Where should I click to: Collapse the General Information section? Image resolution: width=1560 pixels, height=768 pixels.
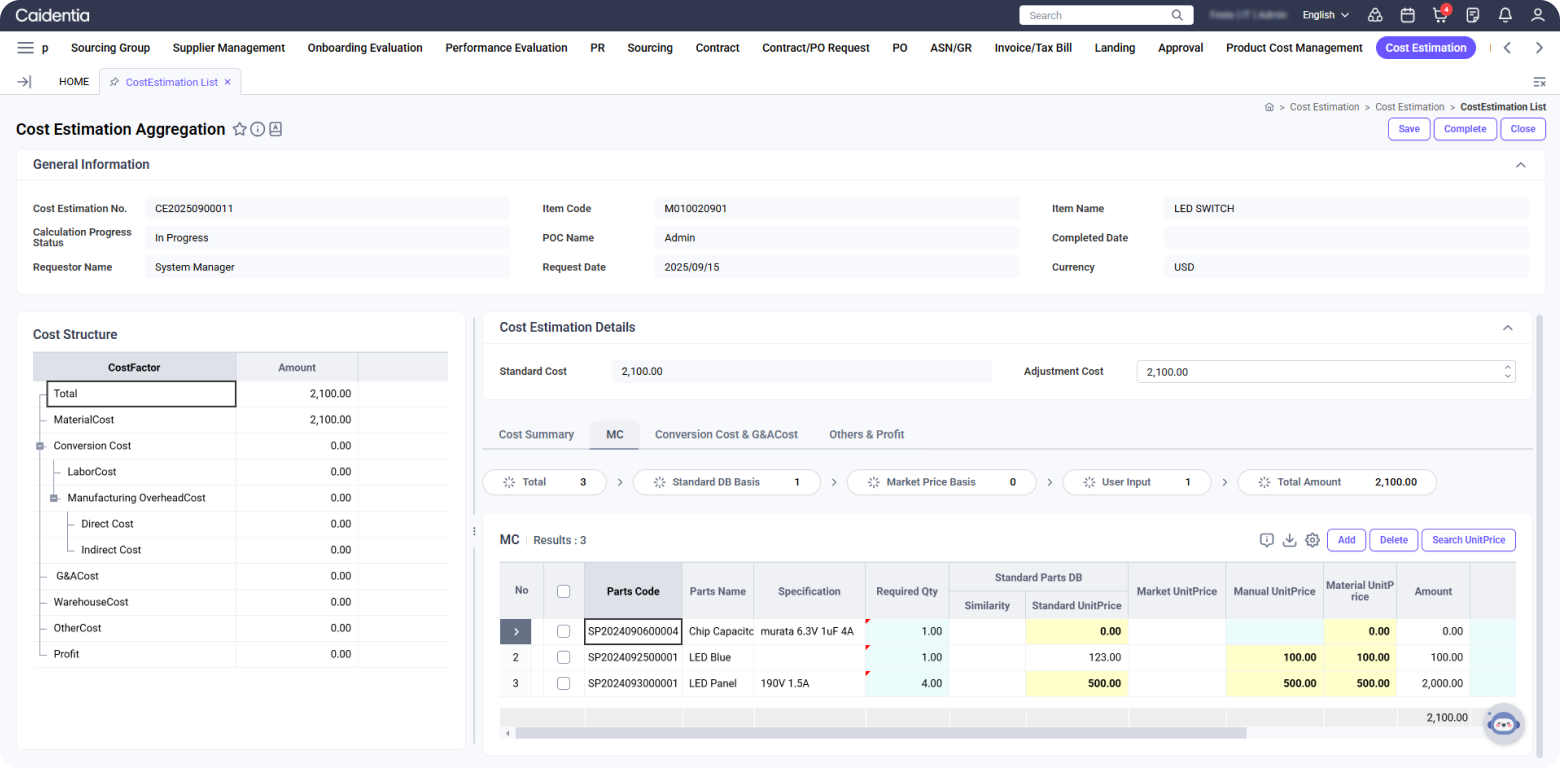tap(1520, 165)
